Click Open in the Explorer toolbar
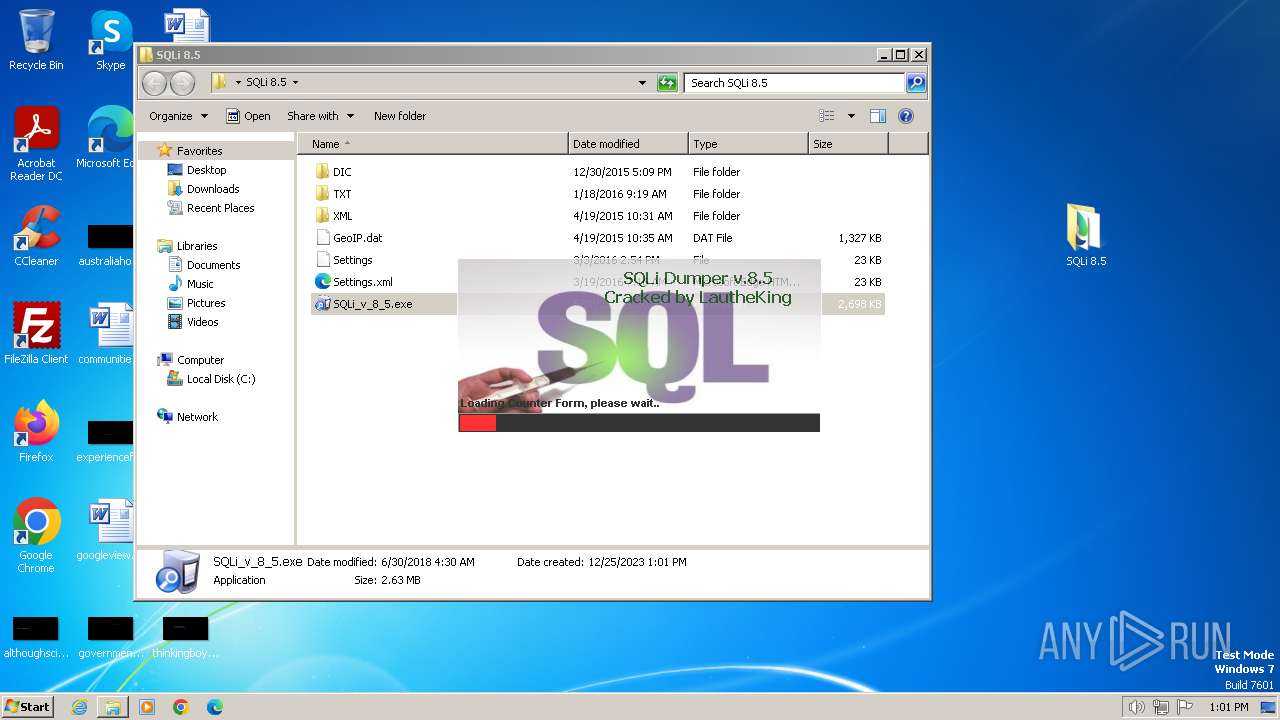Viewport: 1280px width, 720px height. [x=248, y=116]
